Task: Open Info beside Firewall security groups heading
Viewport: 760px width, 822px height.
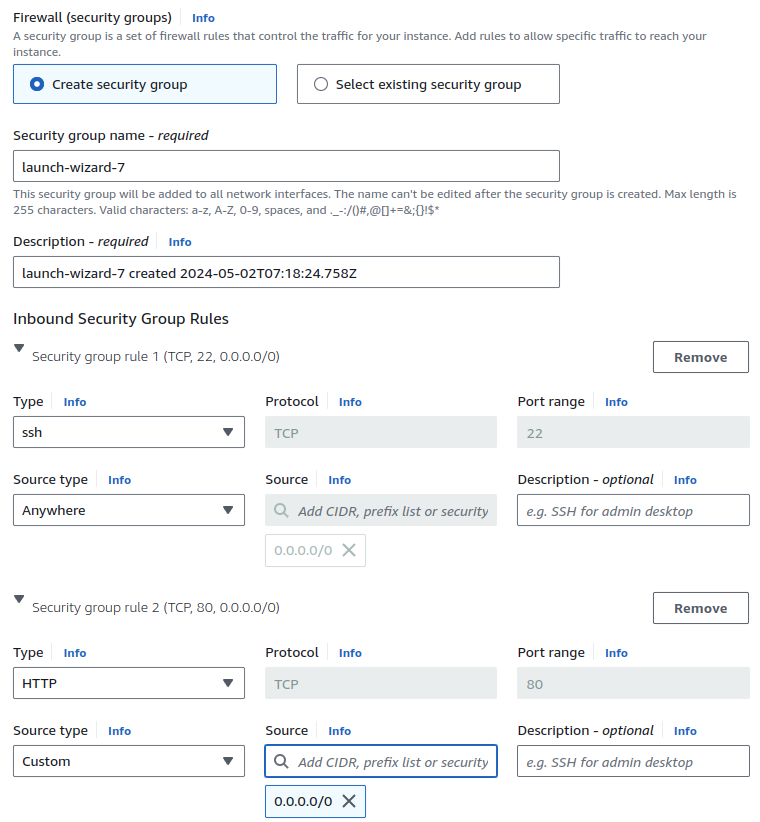Action: (x=203, y=17)
